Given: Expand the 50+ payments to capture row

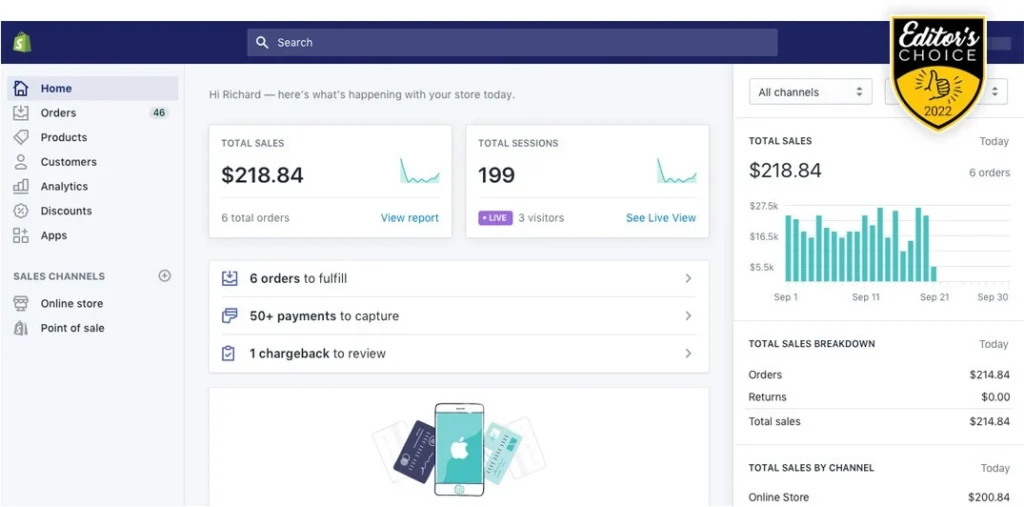Looking at the screenshot, I should [x=458, y=316].
